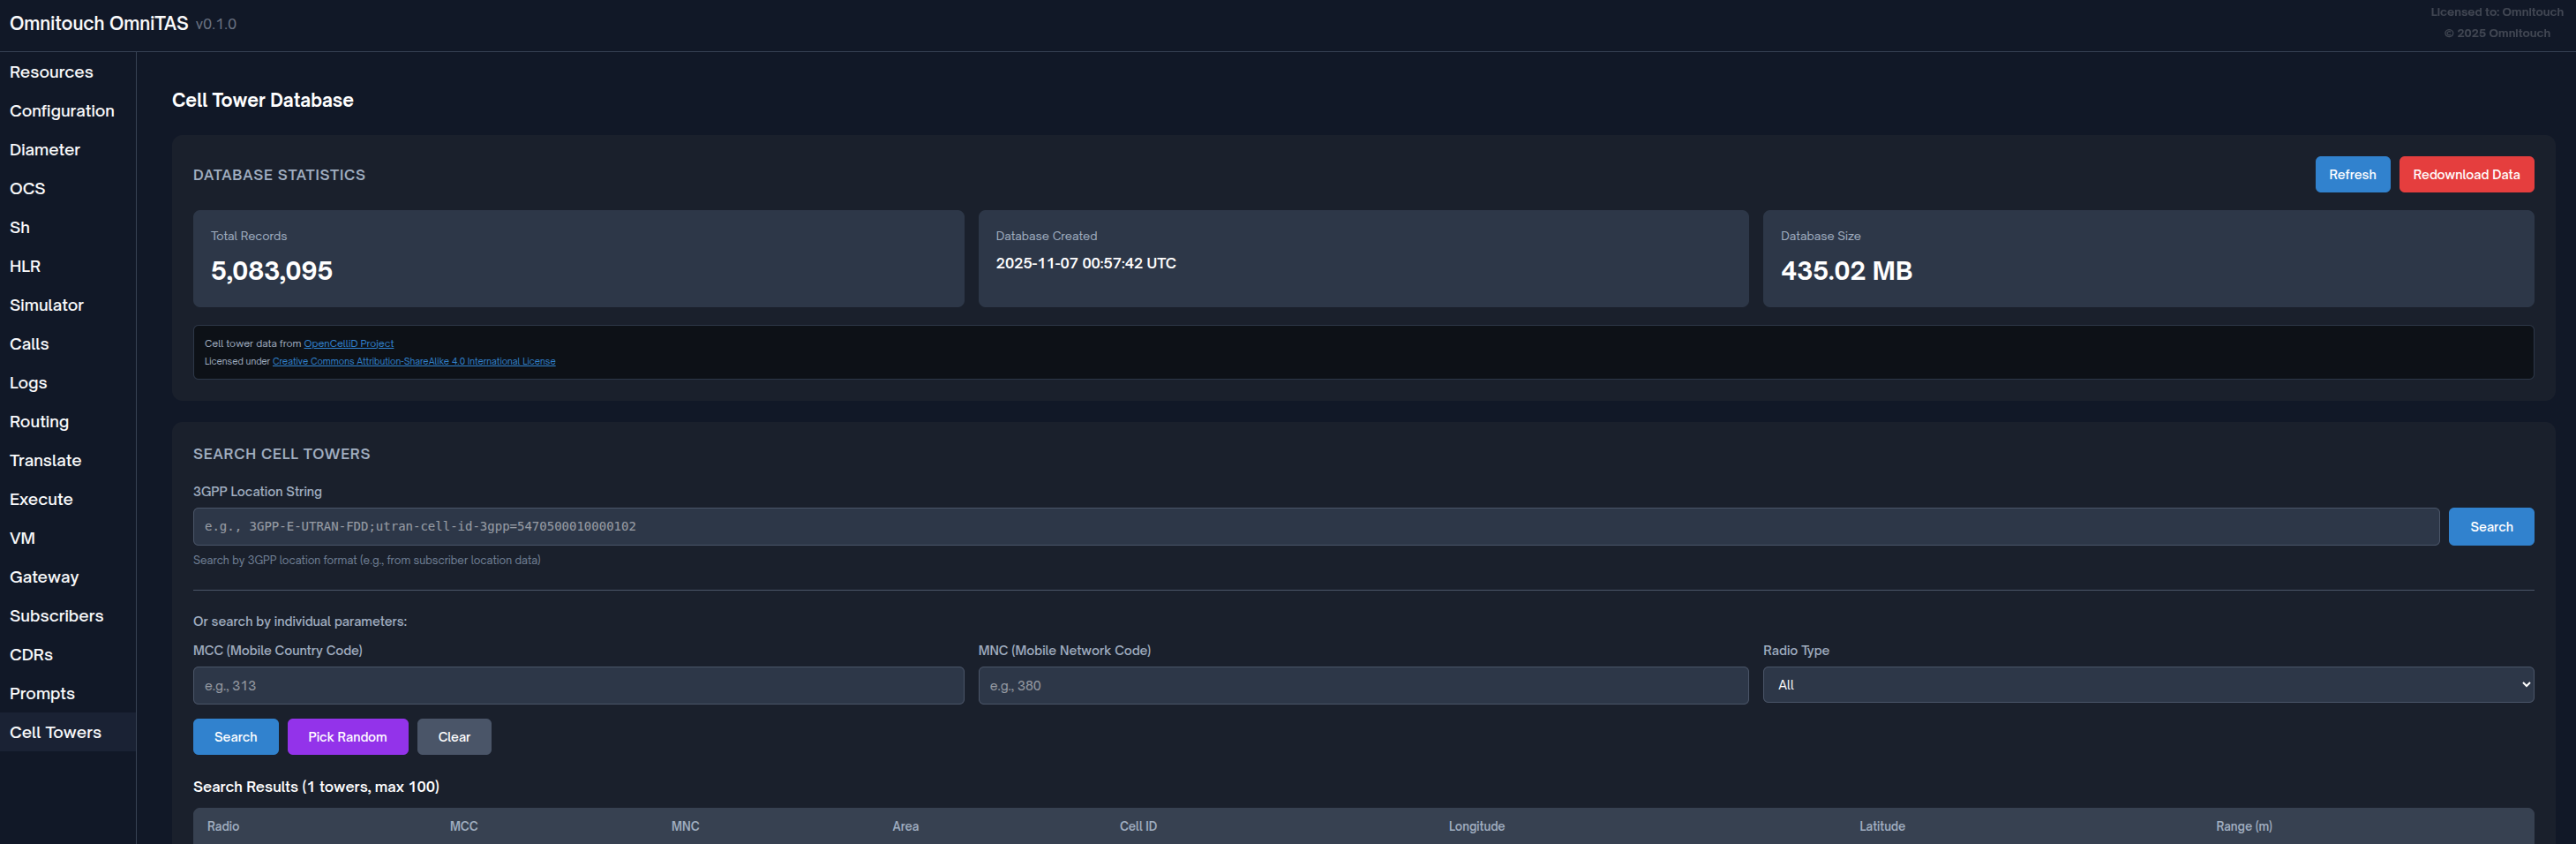Click the blue Search button beside Pick Random
This screenshot has height=844, width=2576.
235,737
